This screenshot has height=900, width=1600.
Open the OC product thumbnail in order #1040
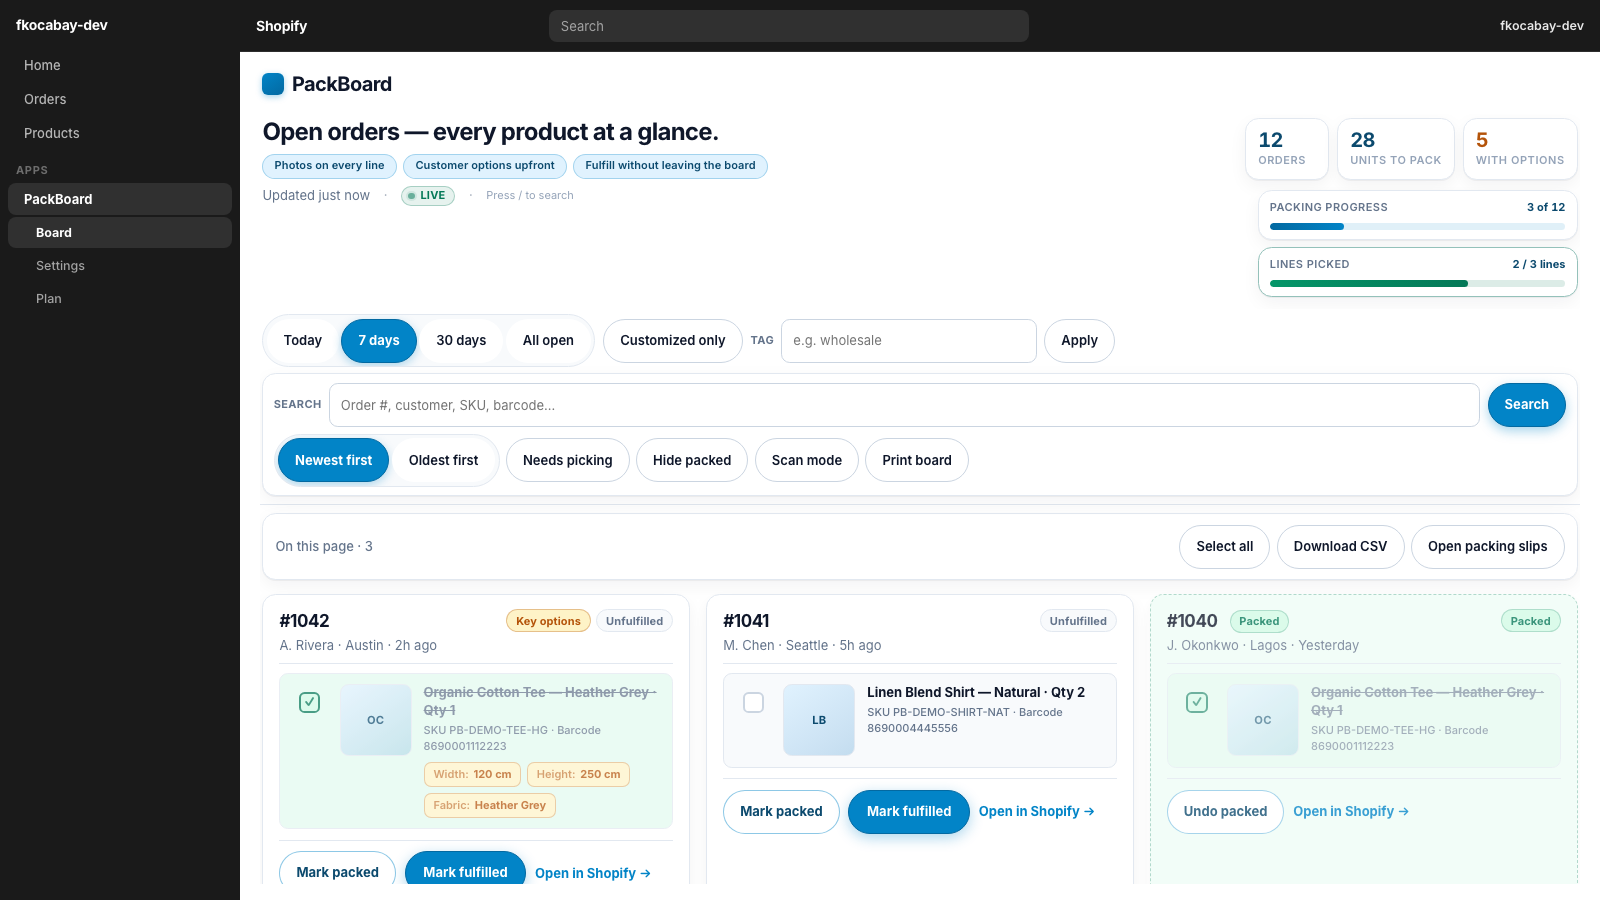click(x=1263, y=720)
